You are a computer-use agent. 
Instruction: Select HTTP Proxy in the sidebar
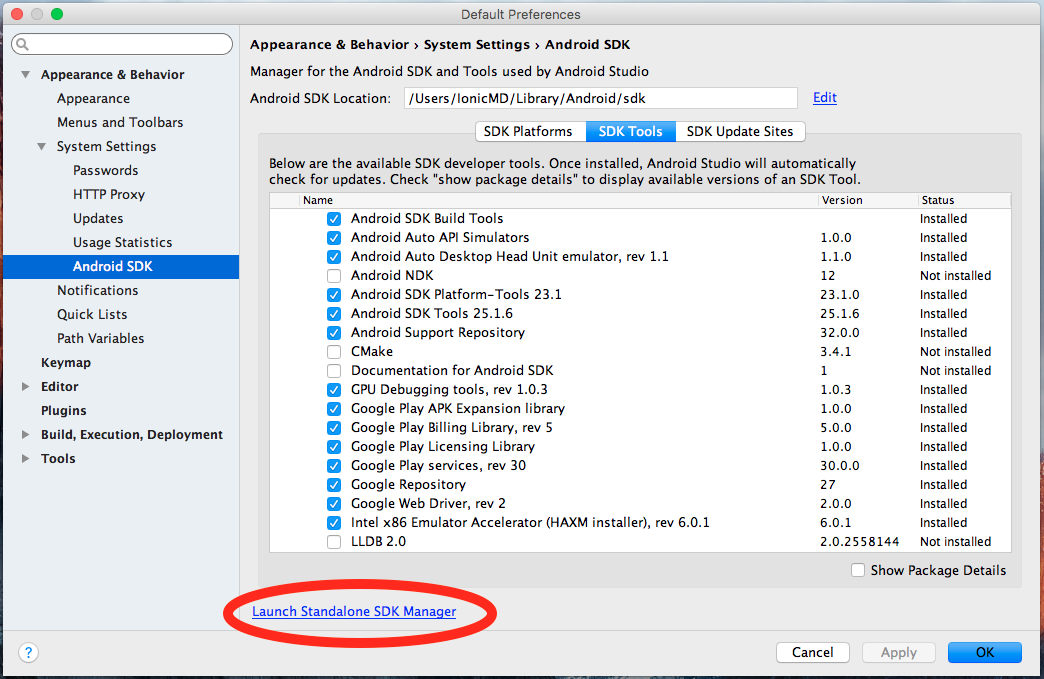click(x=109, y=194)
